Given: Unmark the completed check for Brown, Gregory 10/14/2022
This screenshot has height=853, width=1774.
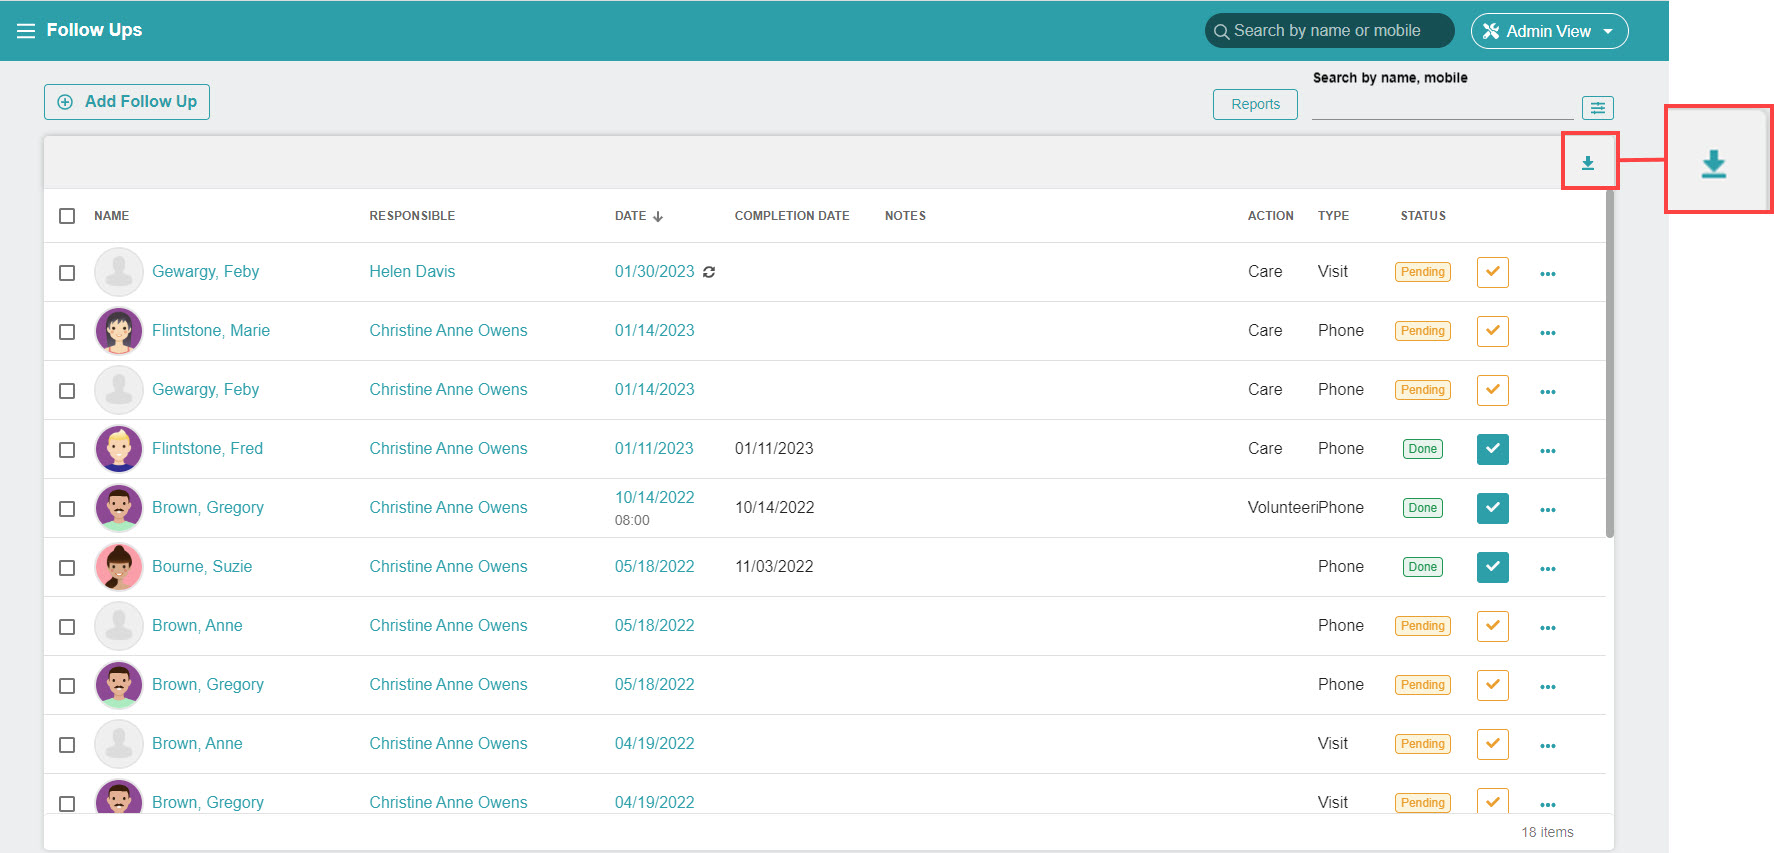Looking at the screenshot, I should pyautogui.click(x=1492, y=508).
